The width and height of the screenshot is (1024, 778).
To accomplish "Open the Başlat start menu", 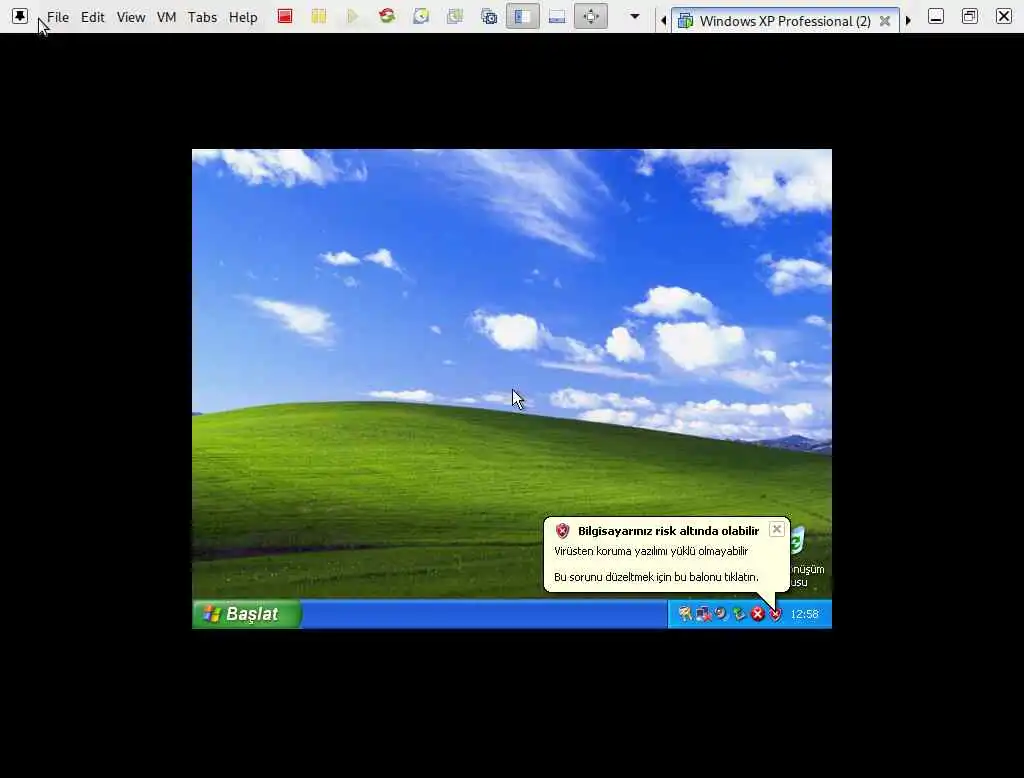I will [247, 614].
